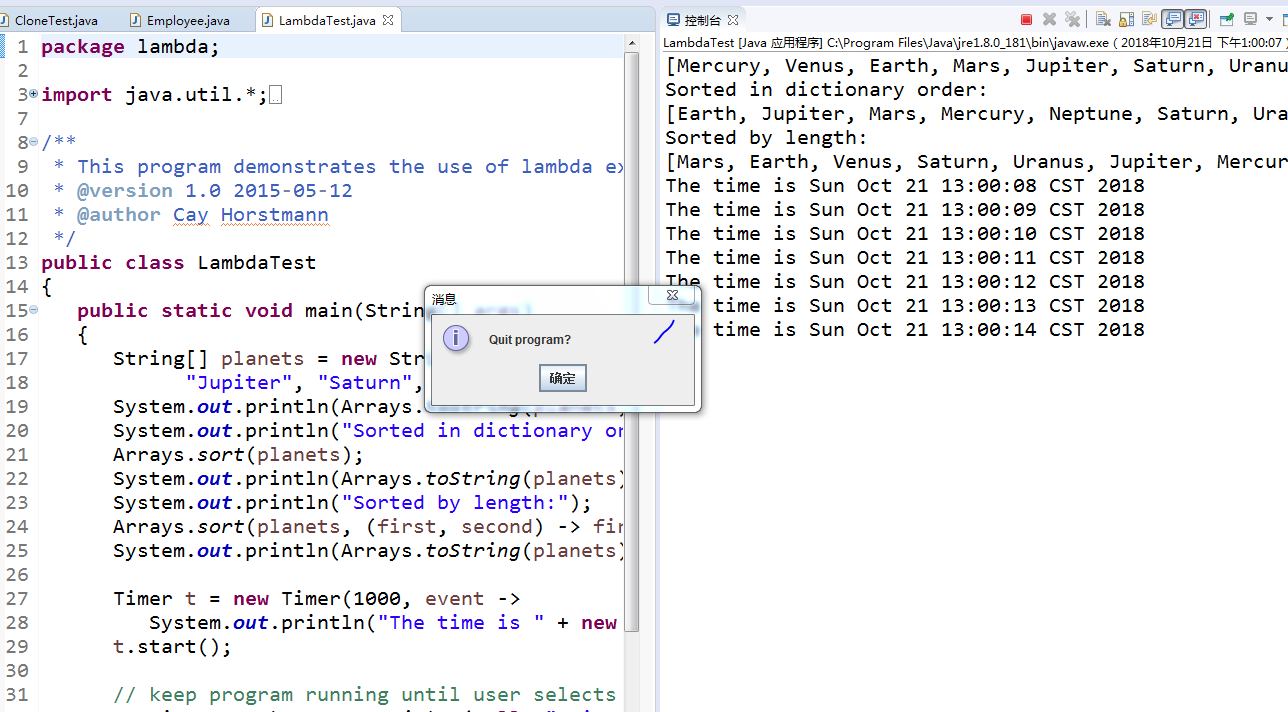Click console output starting "[Earth, Jupiter, Mars"
Screen dimensions: 1288x712
pos(976,113)
